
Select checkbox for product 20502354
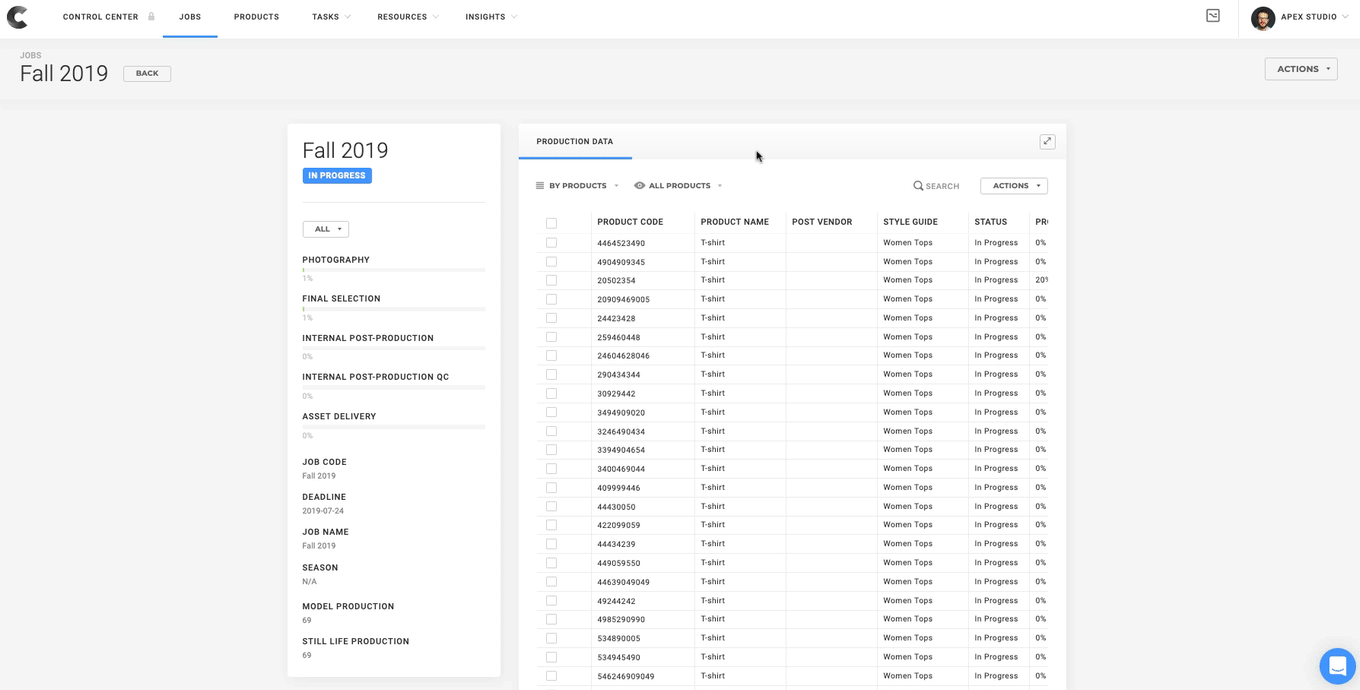click(551, 281)
